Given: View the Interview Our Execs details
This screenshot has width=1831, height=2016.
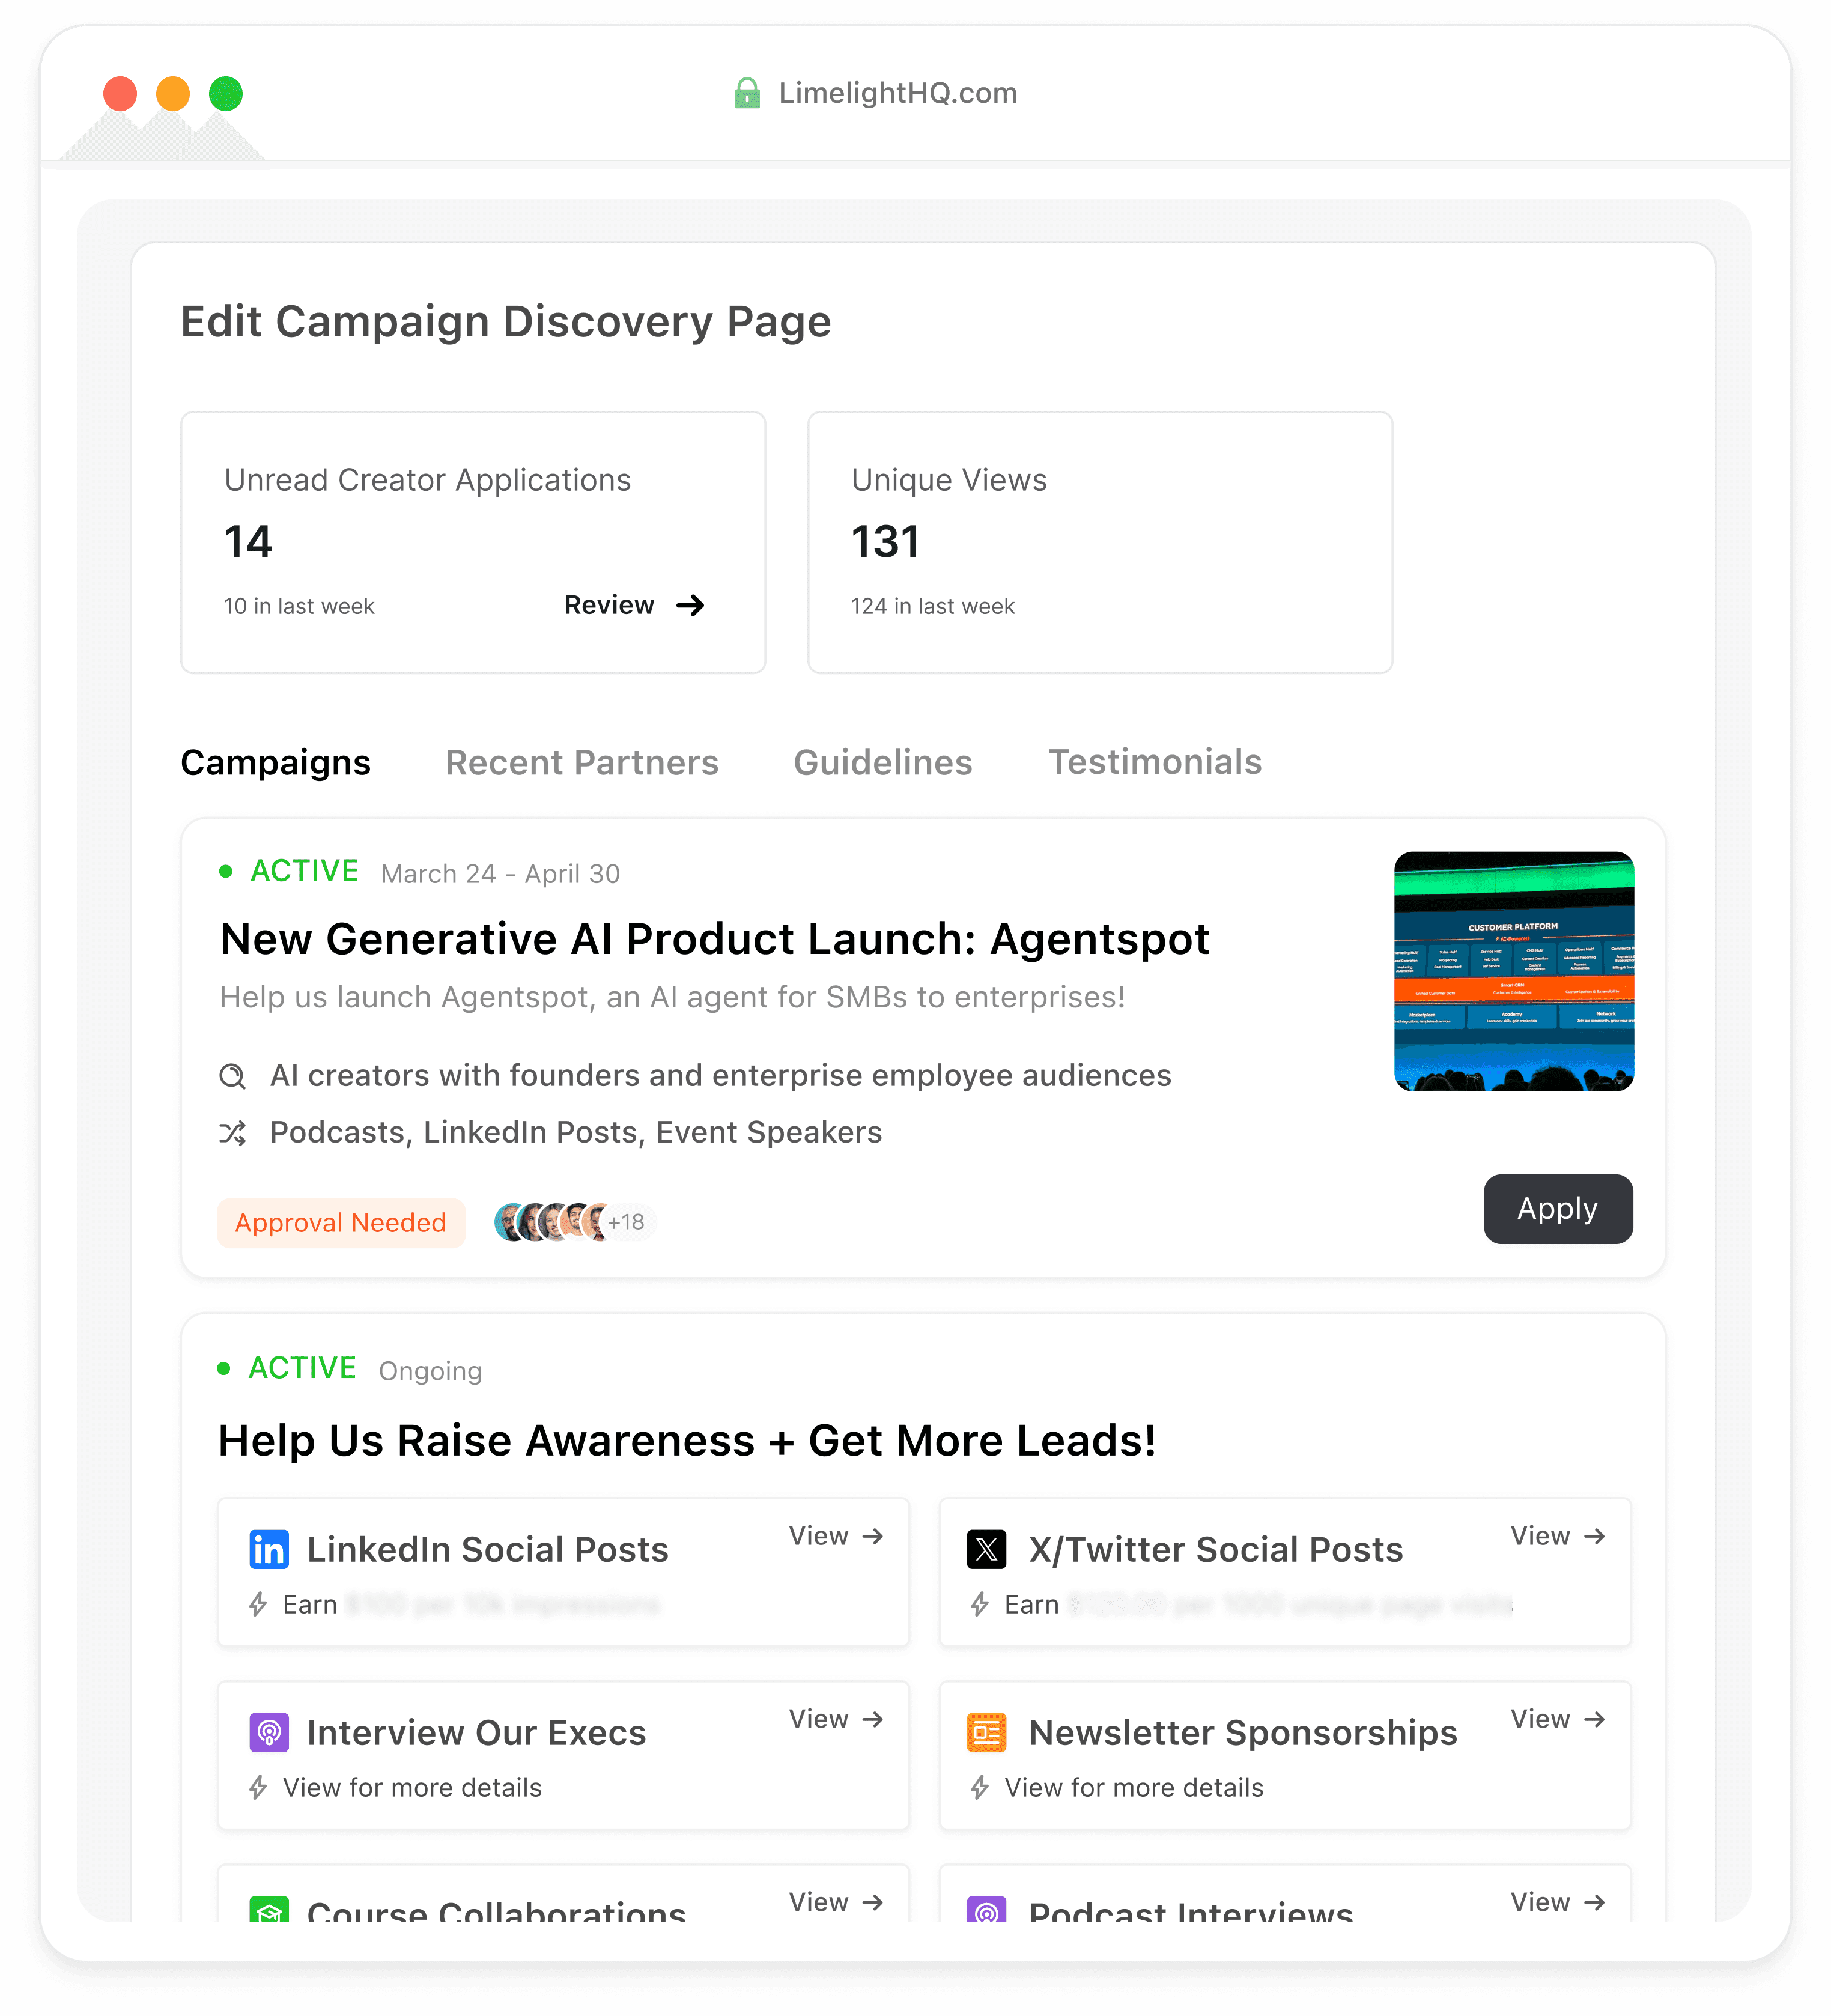Looking at the screenshot, I should click(836, 1719).
